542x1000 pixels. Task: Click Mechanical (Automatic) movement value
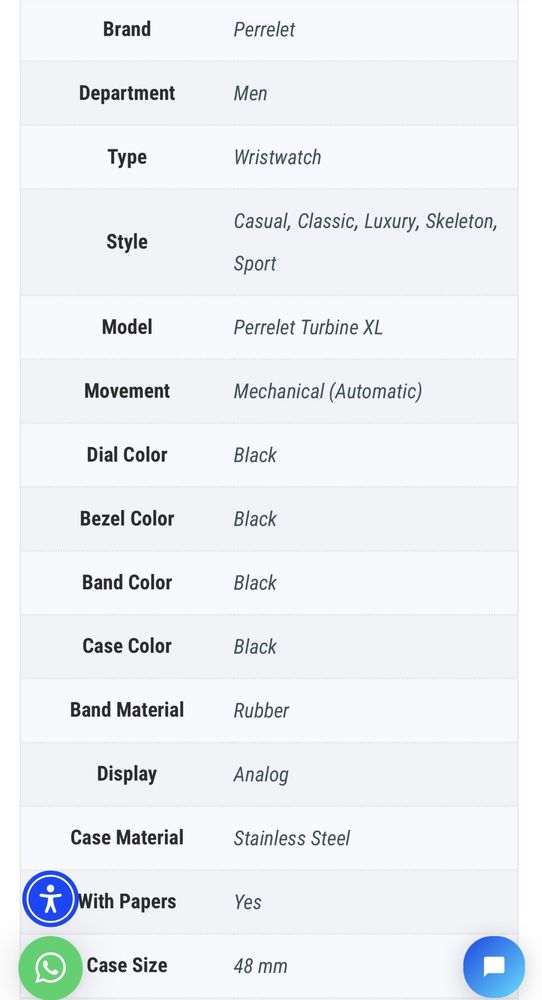tap(328, 391)
